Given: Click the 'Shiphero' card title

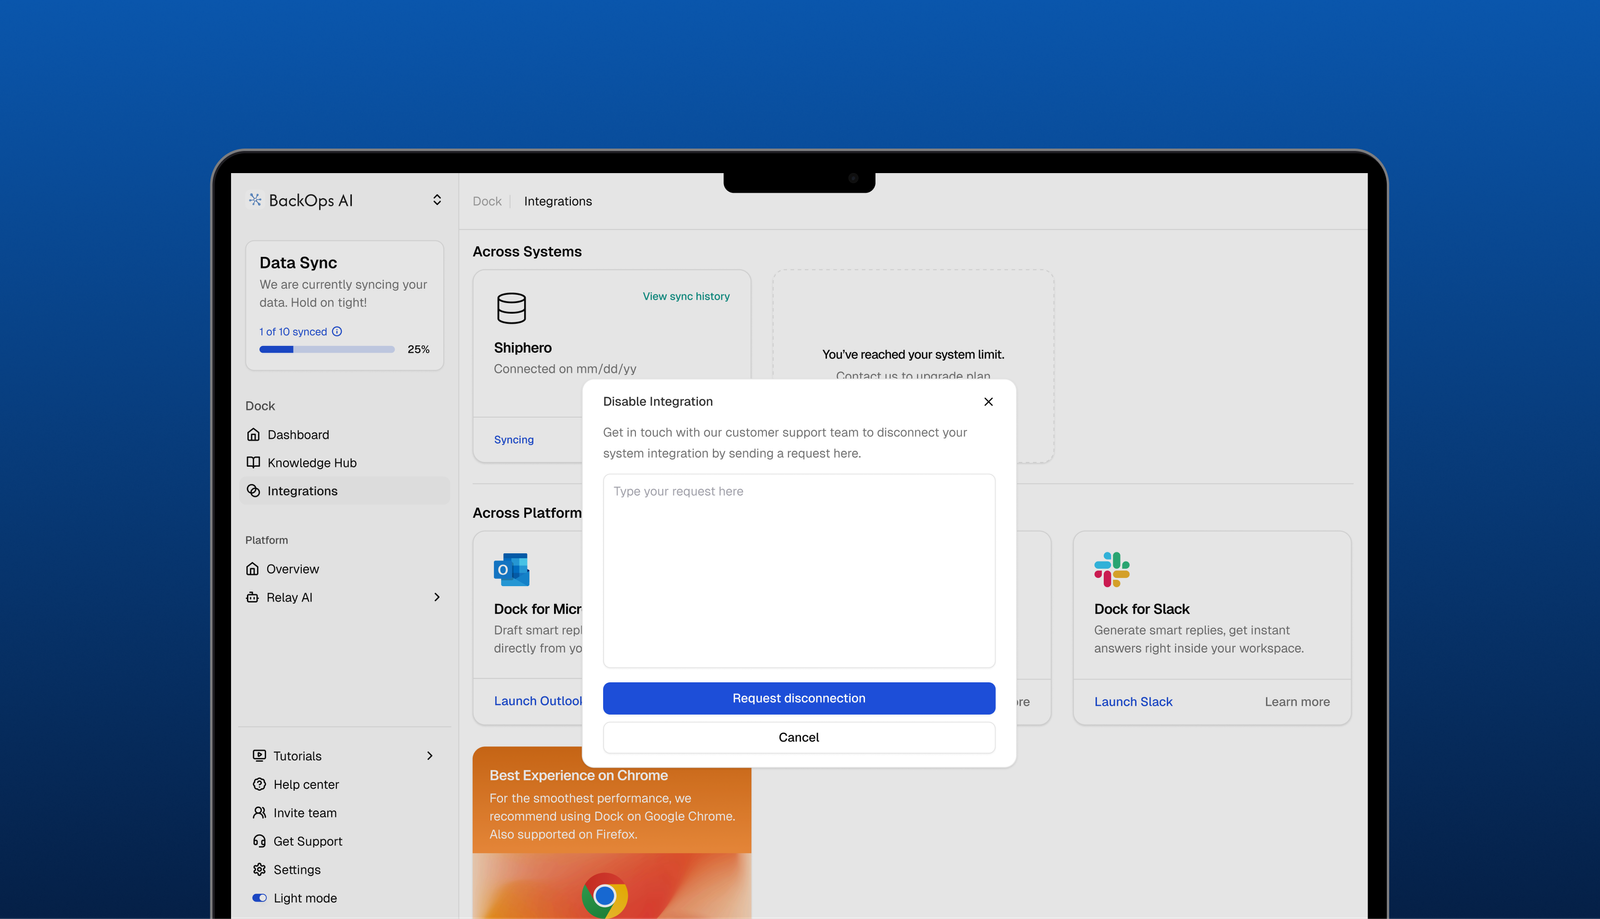Looking at the screenshot, I should pyautogui.click(x=523, y=348).
